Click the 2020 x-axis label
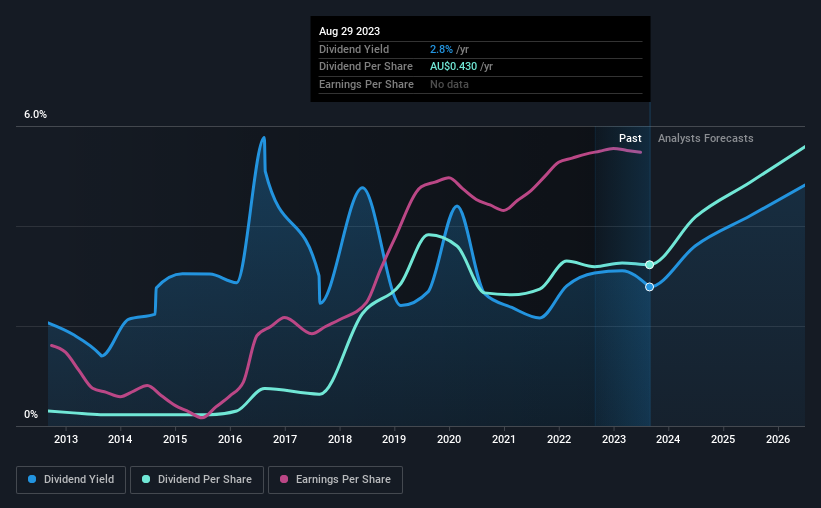The image size is (821, 508). click(449, 439)
